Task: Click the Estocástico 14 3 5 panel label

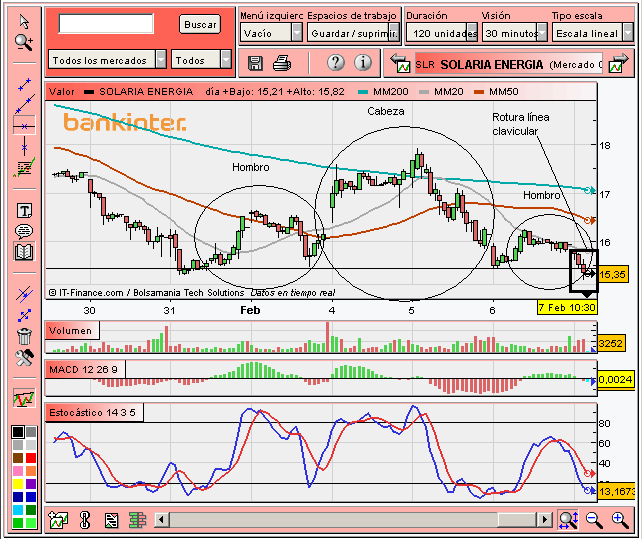Action: 93,412
